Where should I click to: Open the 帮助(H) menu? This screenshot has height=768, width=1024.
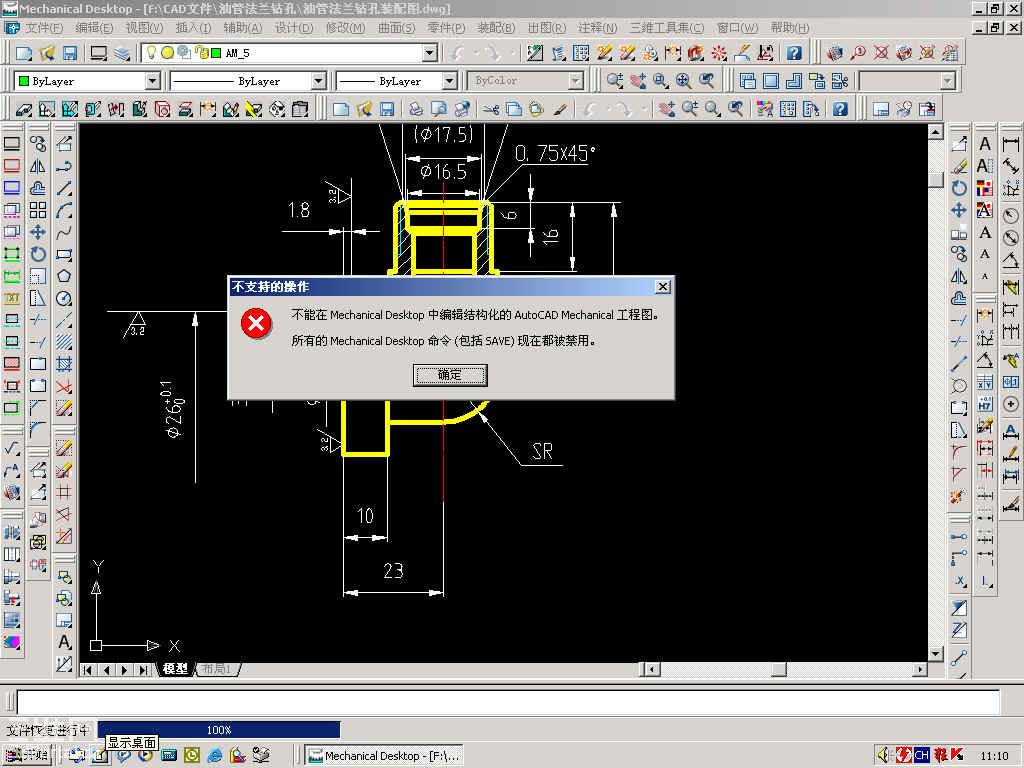[790, 28]
